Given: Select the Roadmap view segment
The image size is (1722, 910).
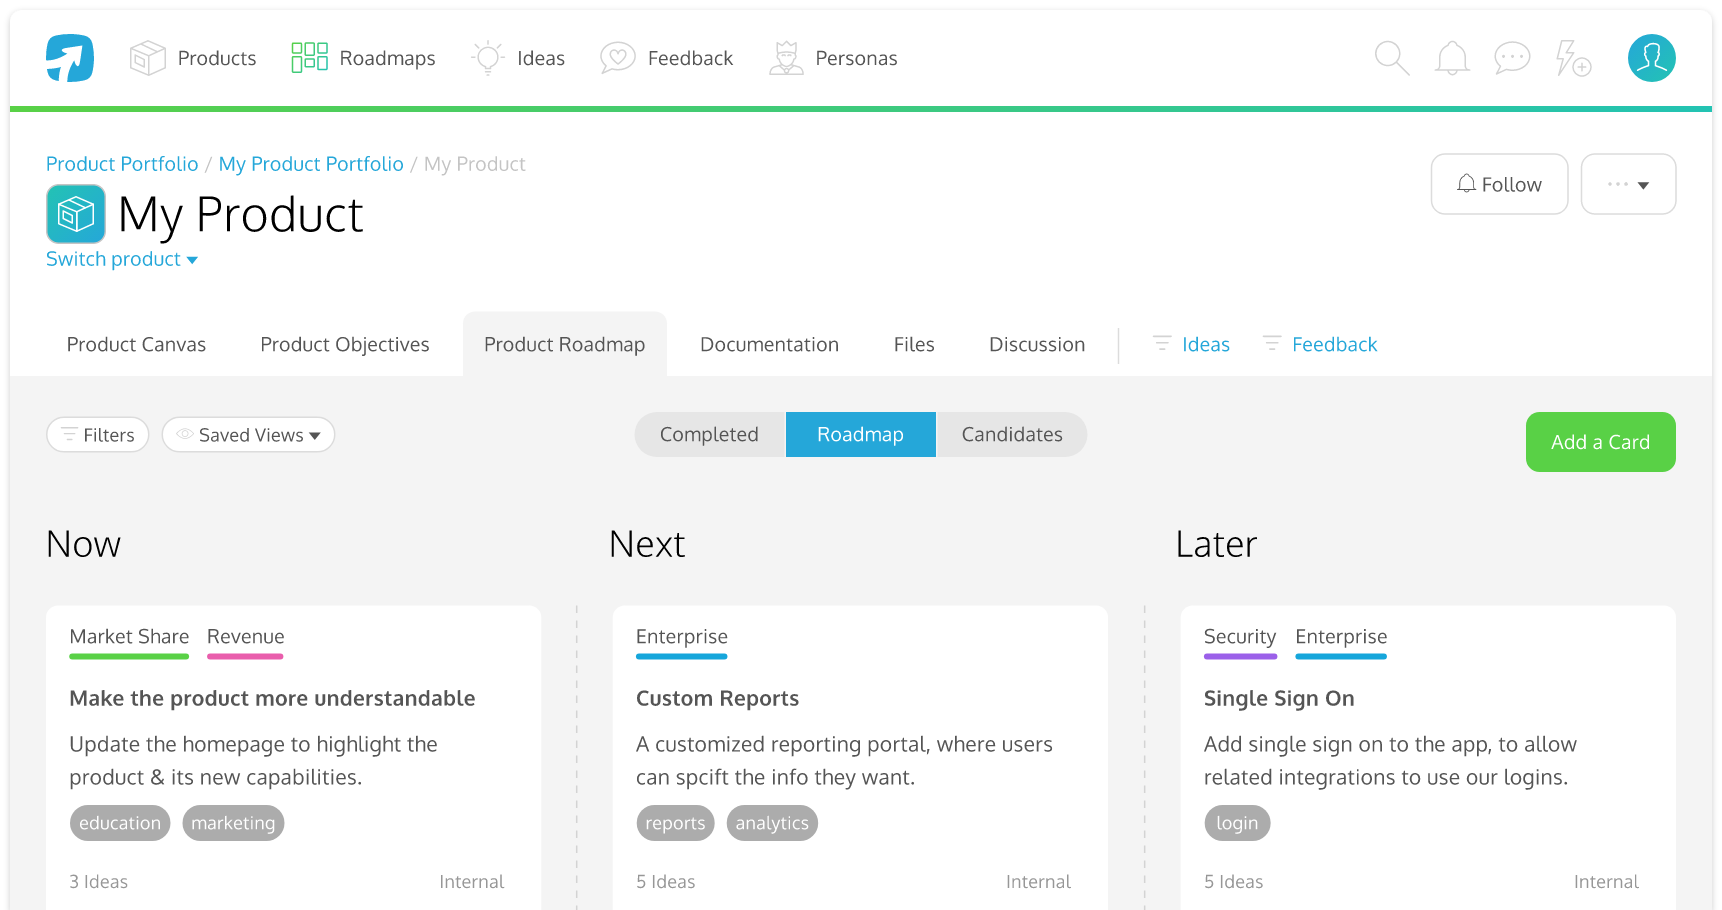Looking at the screenshot, I should (x=860, y=434).
